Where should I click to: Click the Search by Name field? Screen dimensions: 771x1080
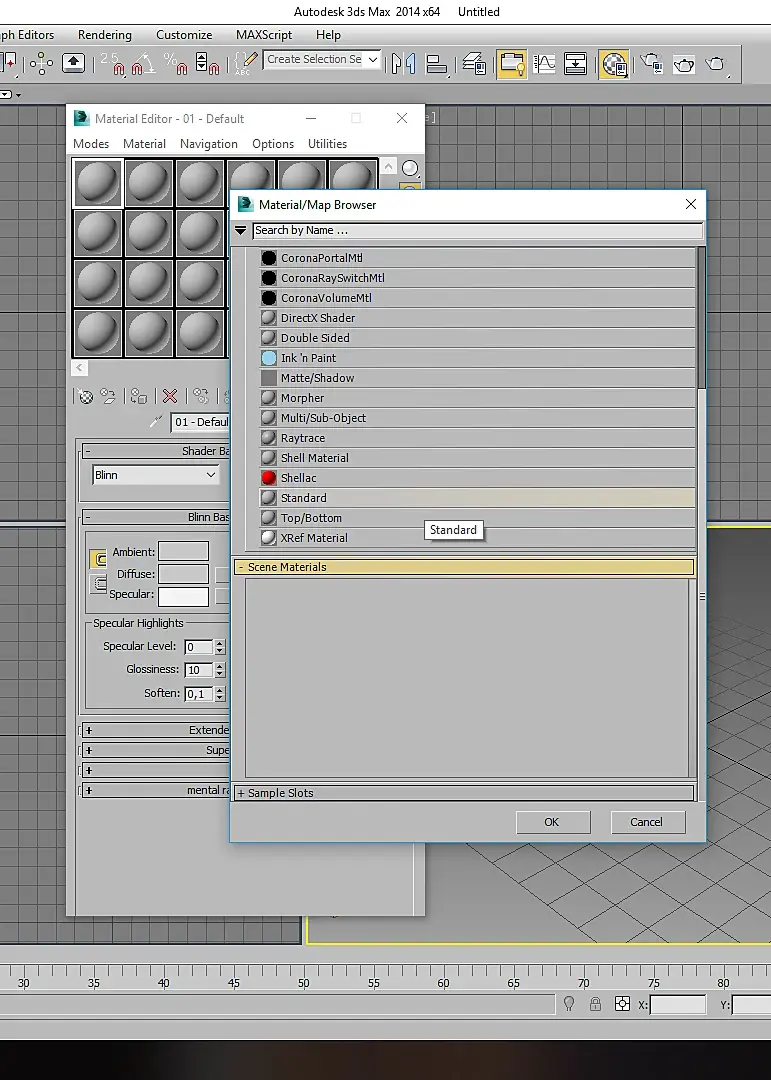click(477, 231)
